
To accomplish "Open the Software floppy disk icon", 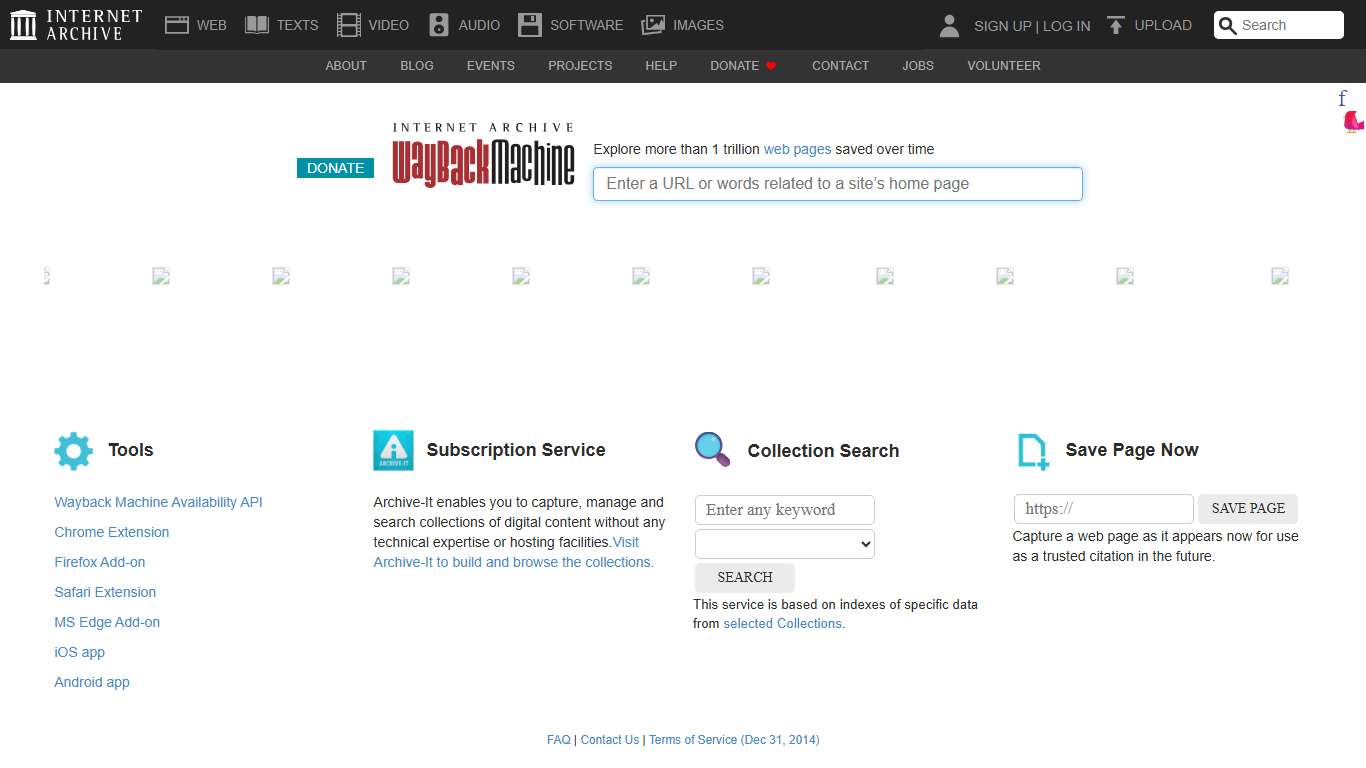I will (x=530, y=25).
